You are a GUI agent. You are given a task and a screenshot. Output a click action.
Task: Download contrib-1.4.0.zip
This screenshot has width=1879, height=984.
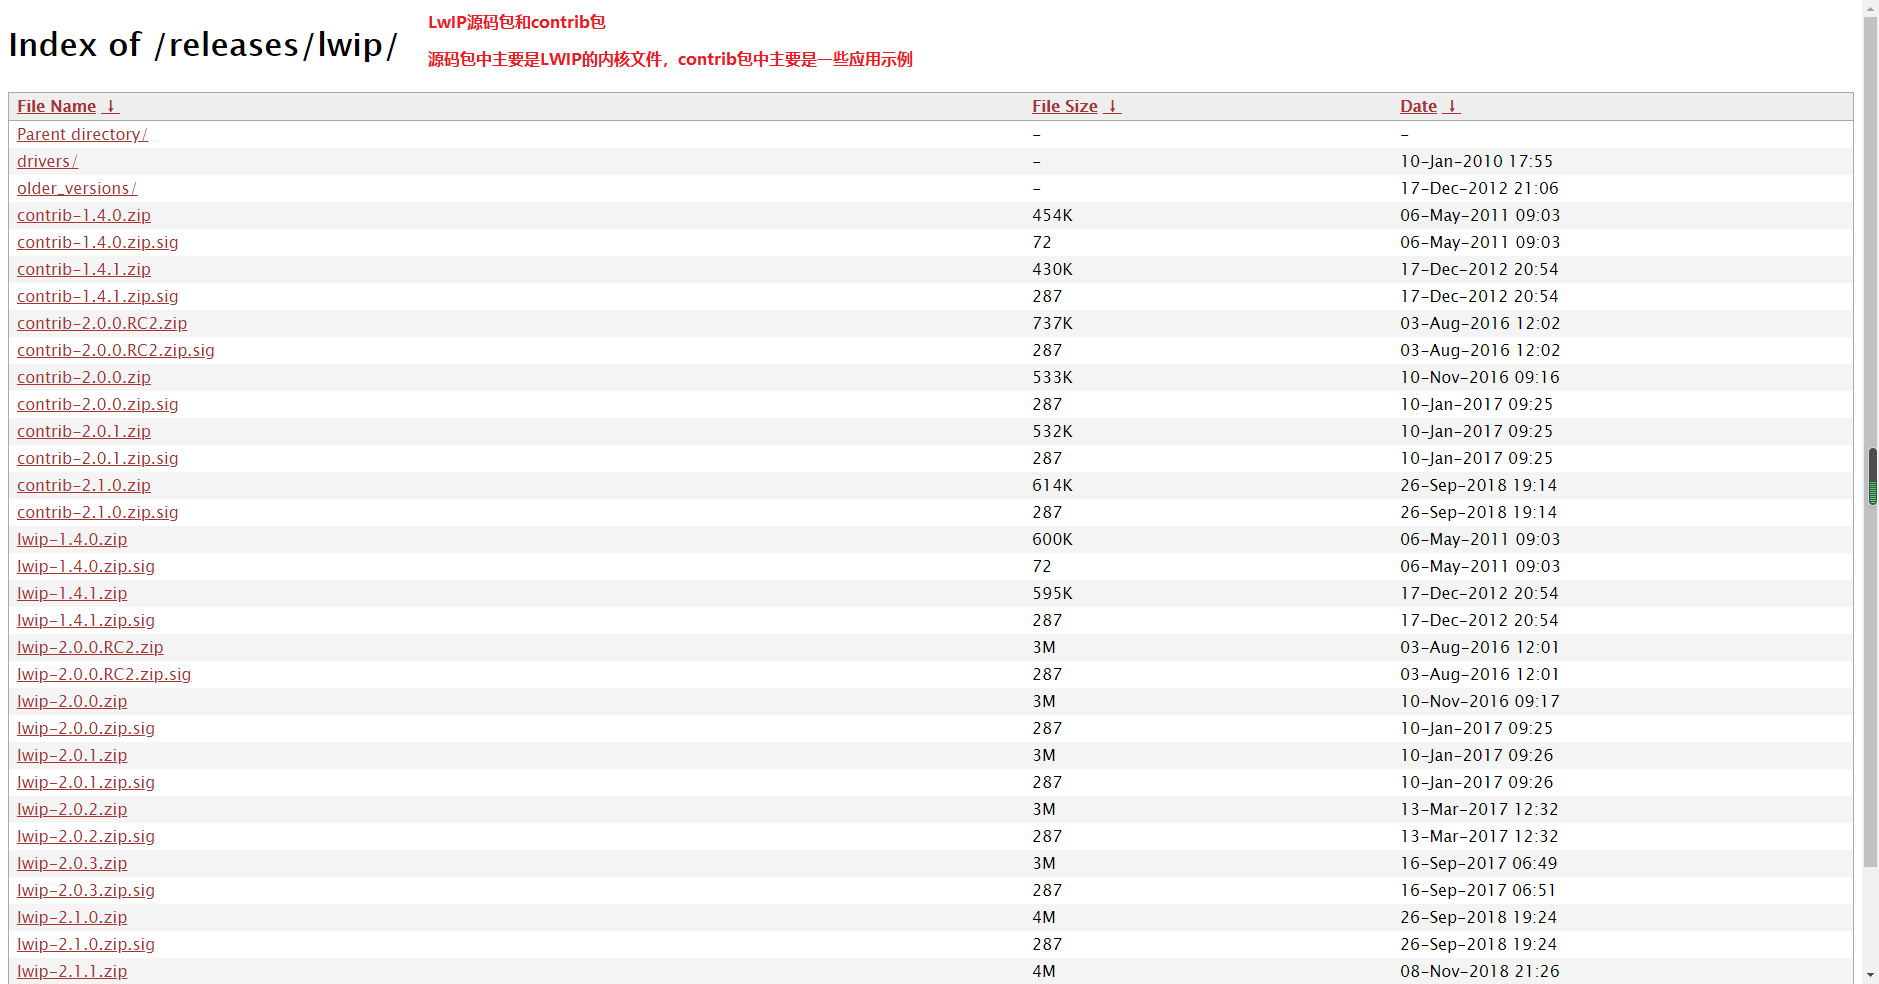coord(84,215)
